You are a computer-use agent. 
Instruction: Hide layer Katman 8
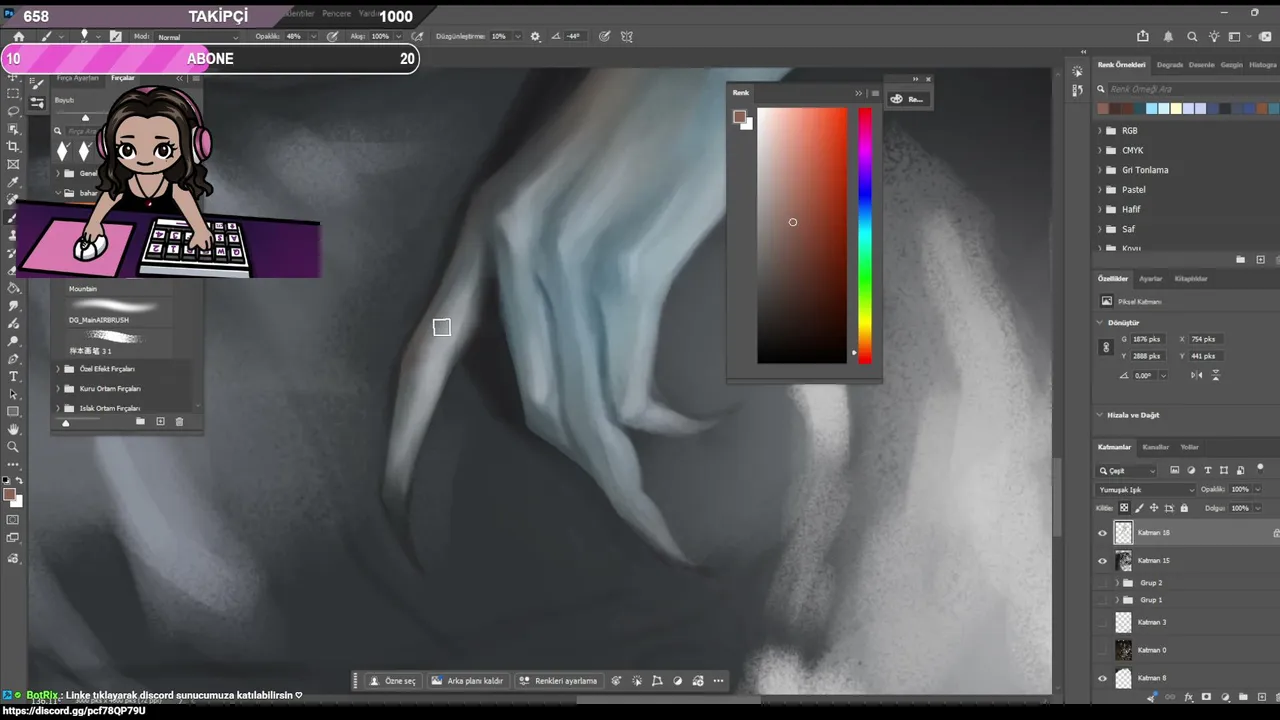coord(1103,678)
